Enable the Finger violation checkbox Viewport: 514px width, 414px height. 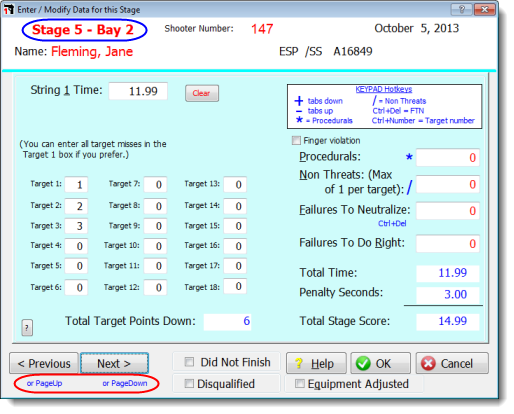click(296, 140)
